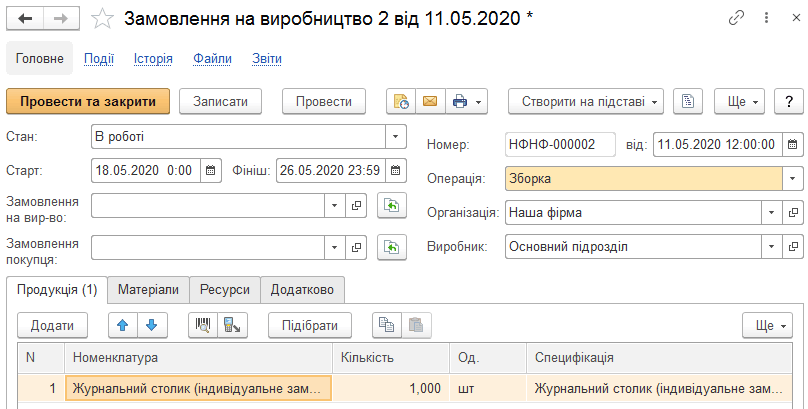Image resolution: width=808 pixels, height=409 pixels.
Task: Switch to the Додатково tab
Action: [x=302, y=289]
